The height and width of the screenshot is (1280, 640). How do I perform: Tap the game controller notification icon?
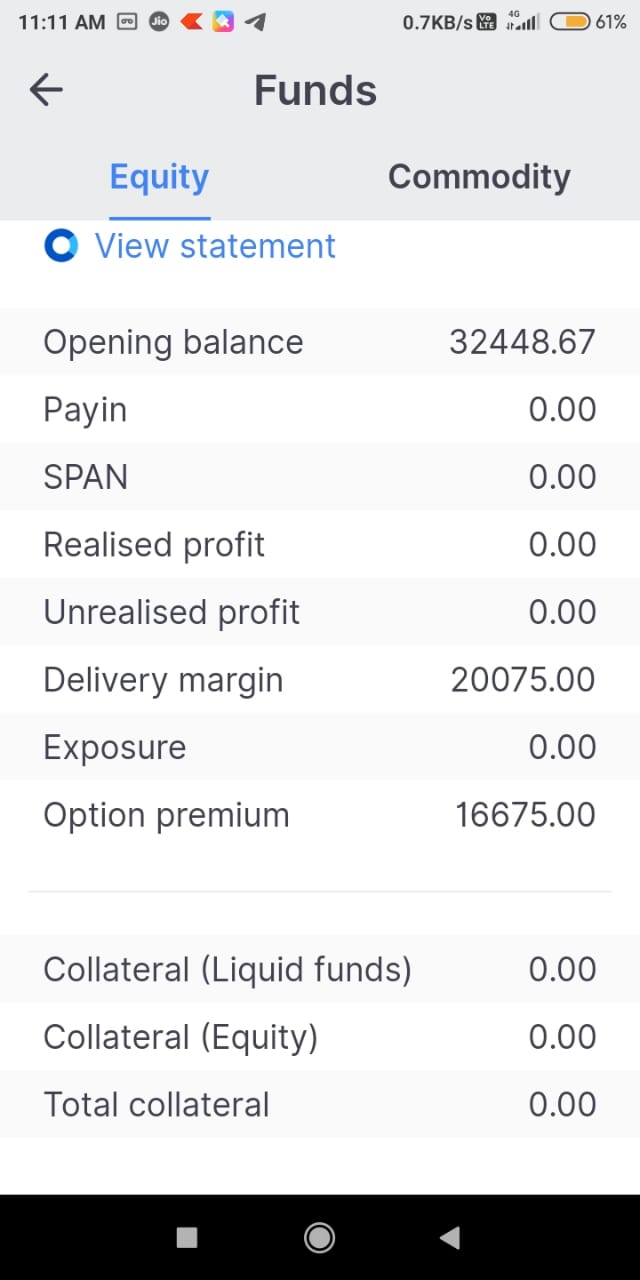[126, 20]
